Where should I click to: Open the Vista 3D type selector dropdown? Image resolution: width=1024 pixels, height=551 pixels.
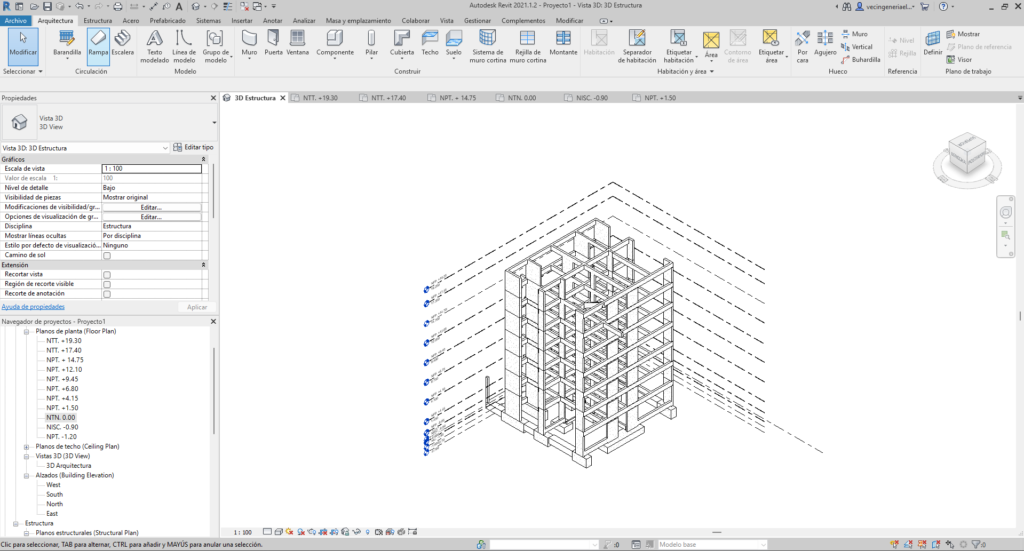(x=214, y=123)
